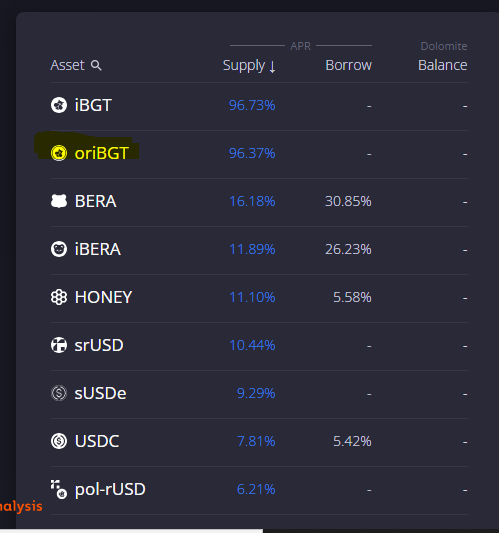This screenshot has width=499, height=533.
Task: Sort by the Balance column header
Action: click(443, 65)
